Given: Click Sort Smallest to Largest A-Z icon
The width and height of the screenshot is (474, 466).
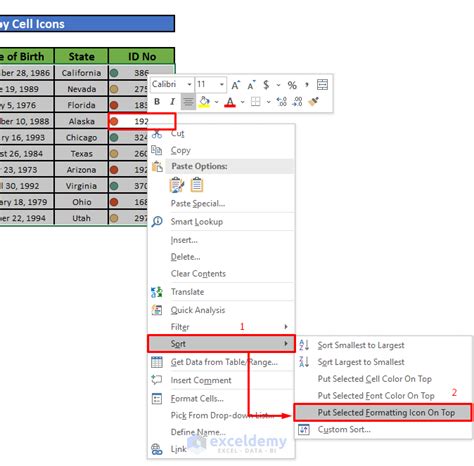Looking at the screenshot, I should point(304,345).
